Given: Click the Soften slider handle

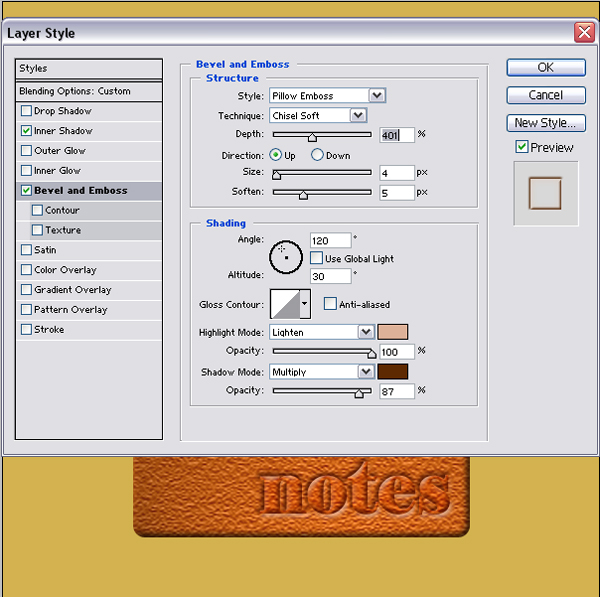Looking at the screenshot, I should point(303,195).
